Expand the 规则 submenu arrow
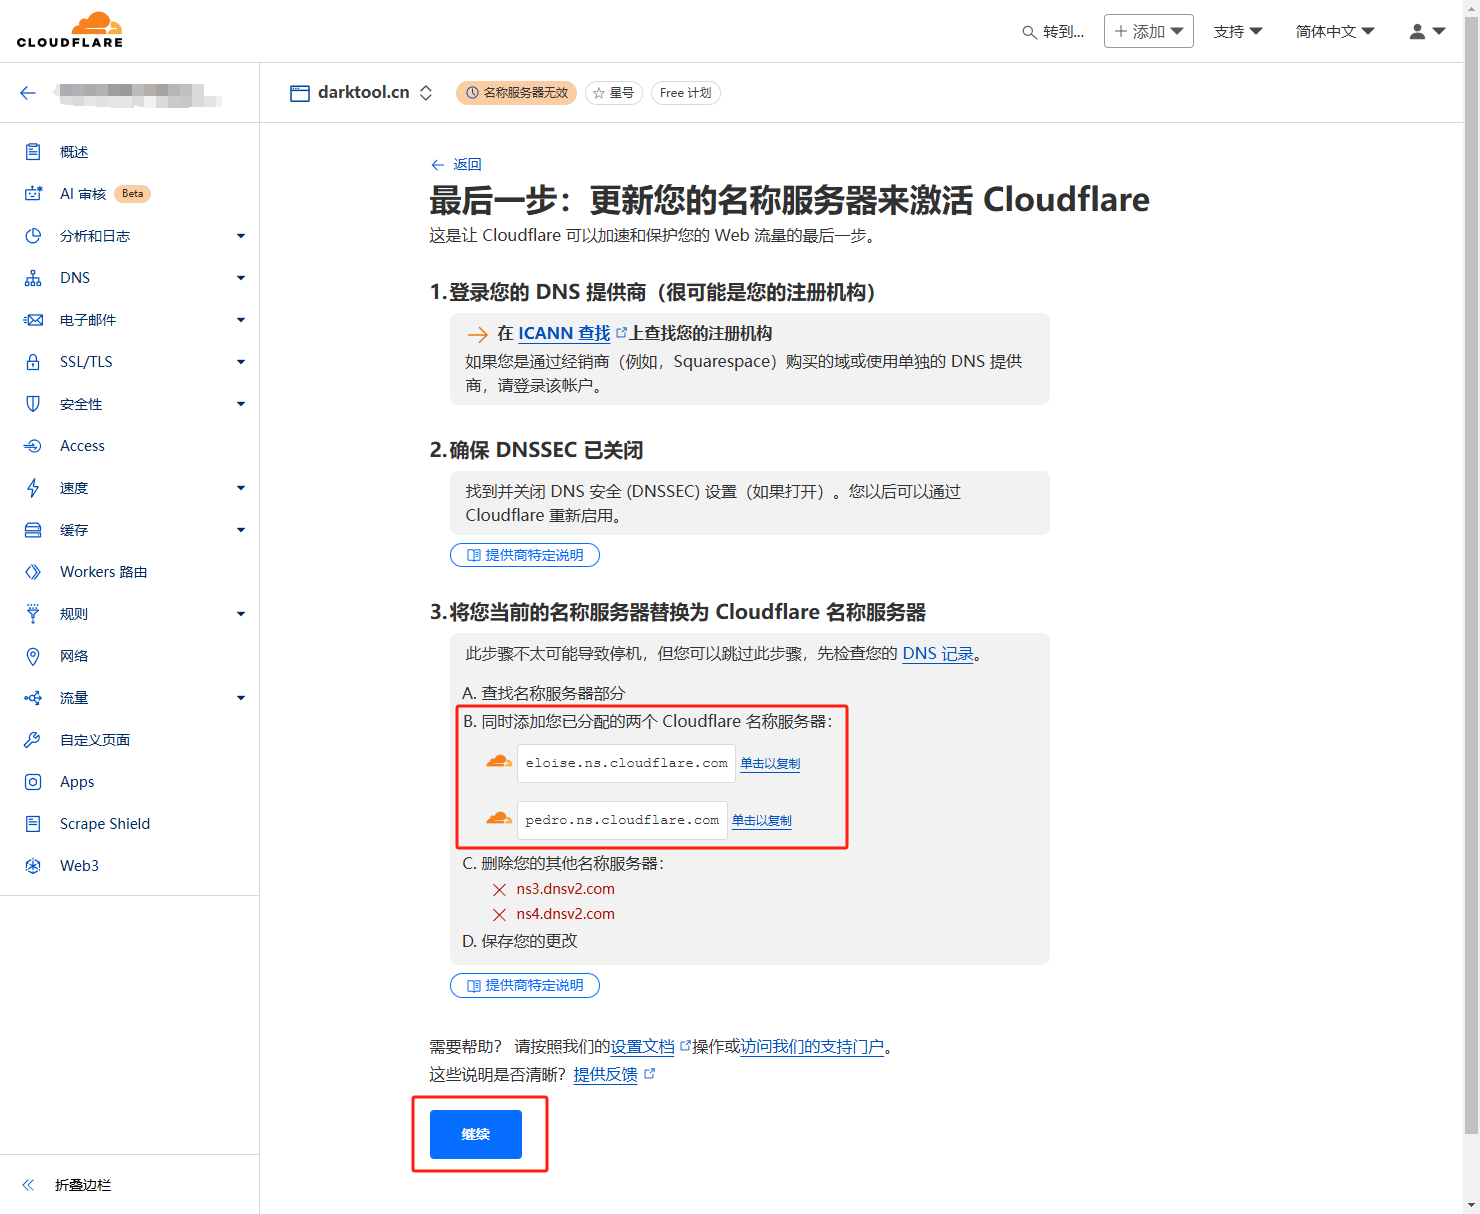This screenshot has width=1480, height=1214. (241, 614)
